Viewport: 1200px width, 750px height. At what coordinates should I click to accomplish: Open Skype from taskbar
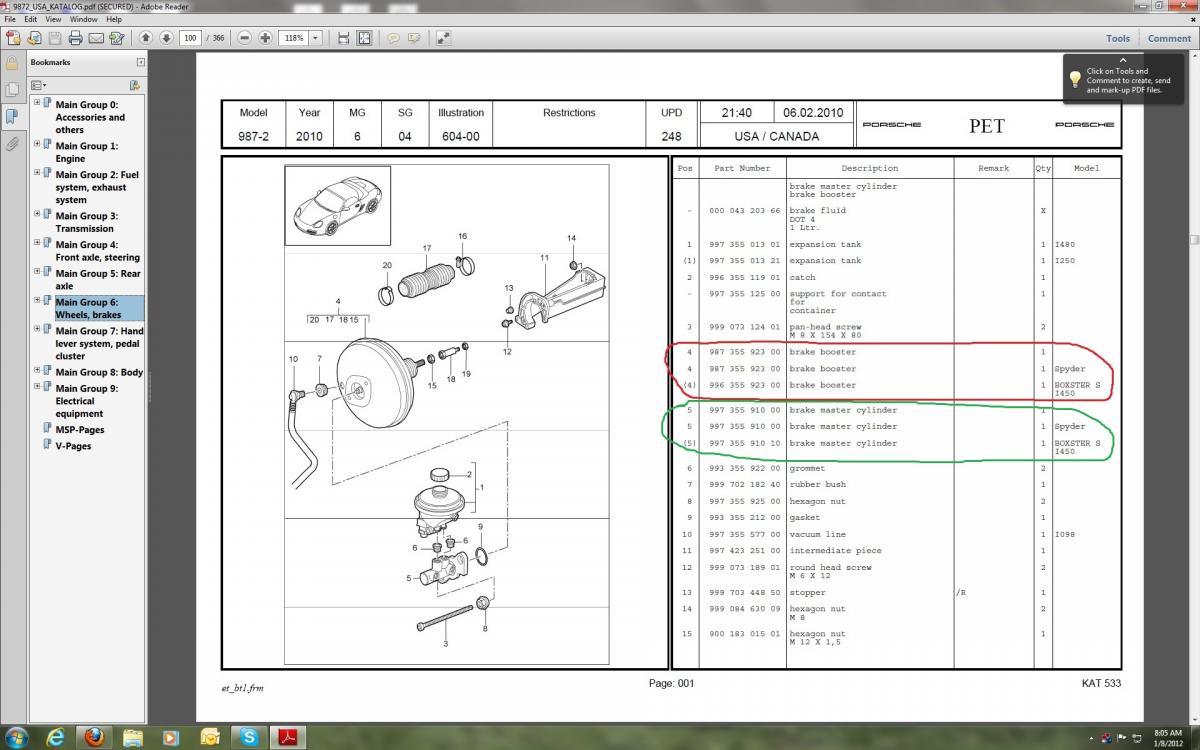pos(247,737)
